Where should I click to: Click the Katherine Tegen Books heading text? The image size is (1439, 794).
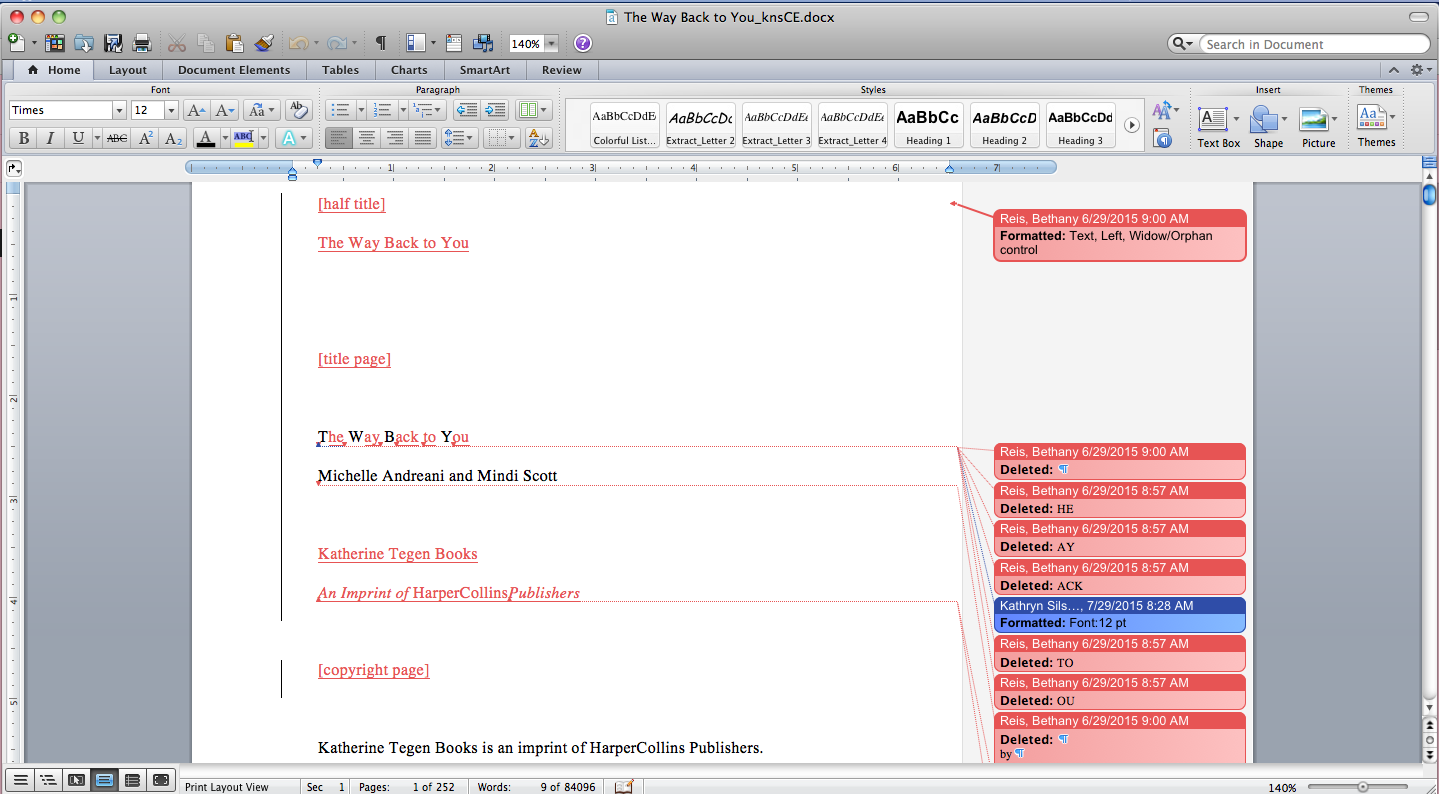coord(397,554)
